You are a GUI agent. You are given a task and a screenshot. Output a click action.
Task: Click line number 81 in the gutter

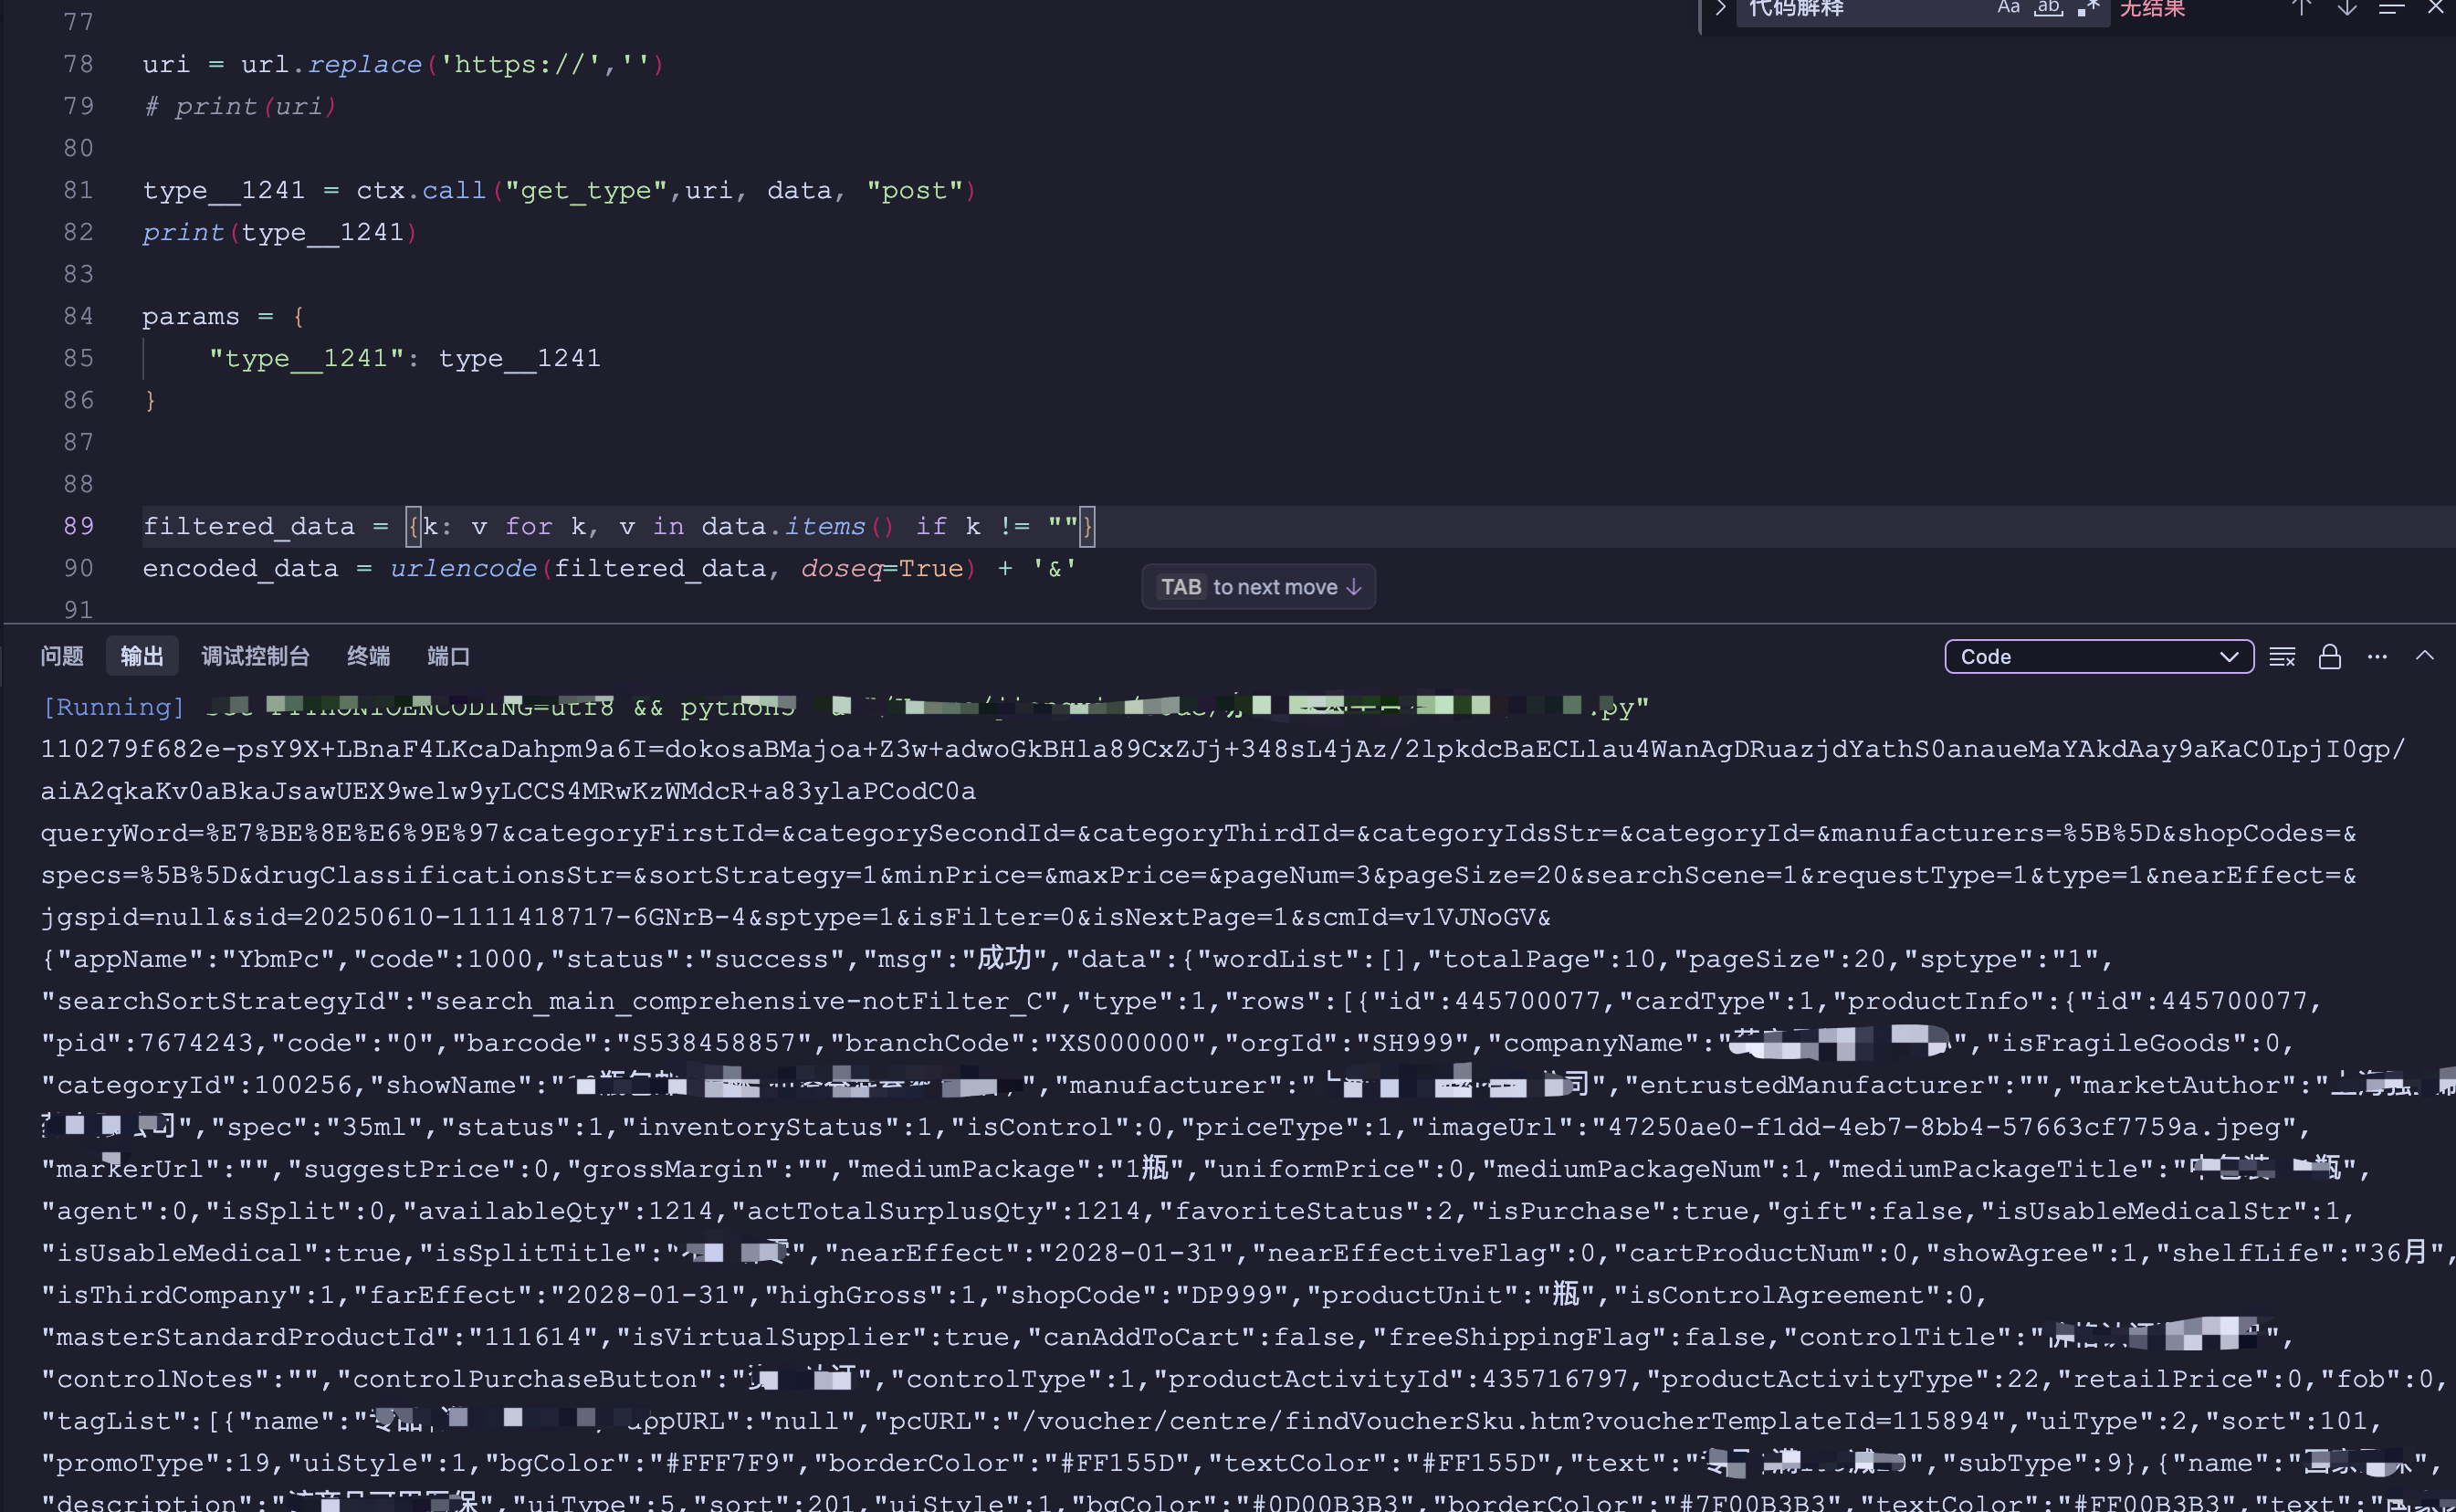79,190
